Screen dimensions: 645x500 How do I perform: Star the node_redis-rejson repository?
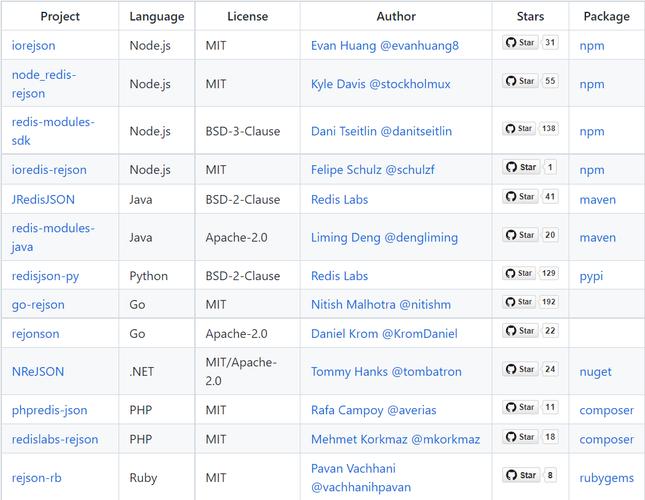pyautogui.click(x=520, y=81)
